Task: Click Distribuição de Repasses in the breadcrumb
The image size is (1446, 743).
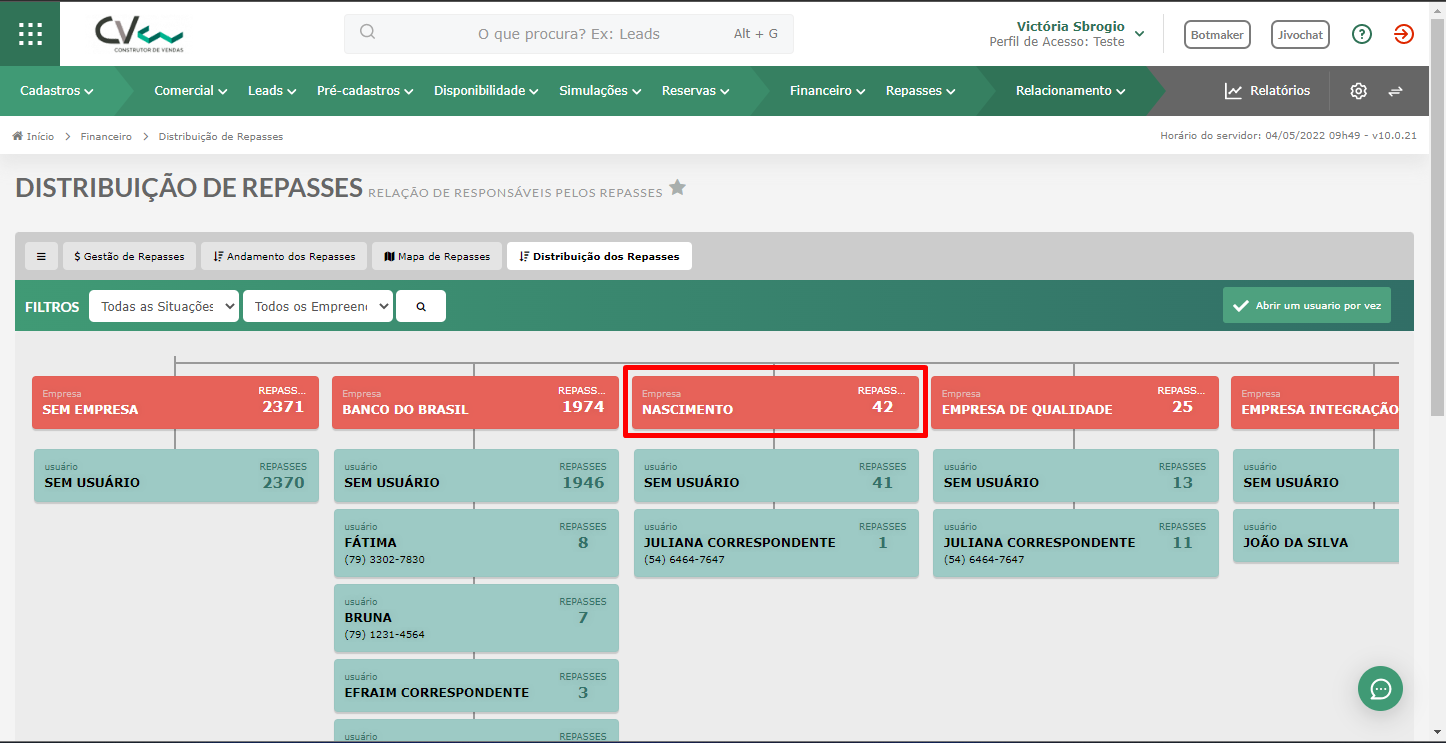Action: coord(221,136)
